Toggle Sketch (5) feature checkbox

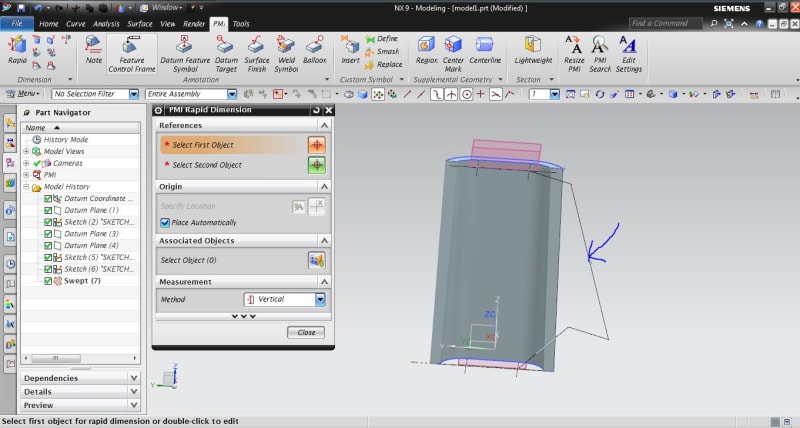(48, 257)
